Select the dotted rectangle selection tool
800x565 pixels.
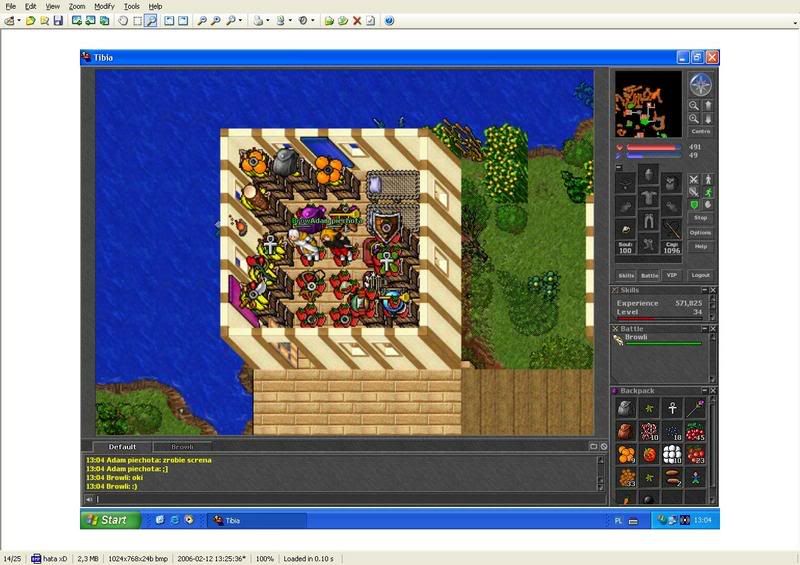pyautogui.click(x=137, y=21)
